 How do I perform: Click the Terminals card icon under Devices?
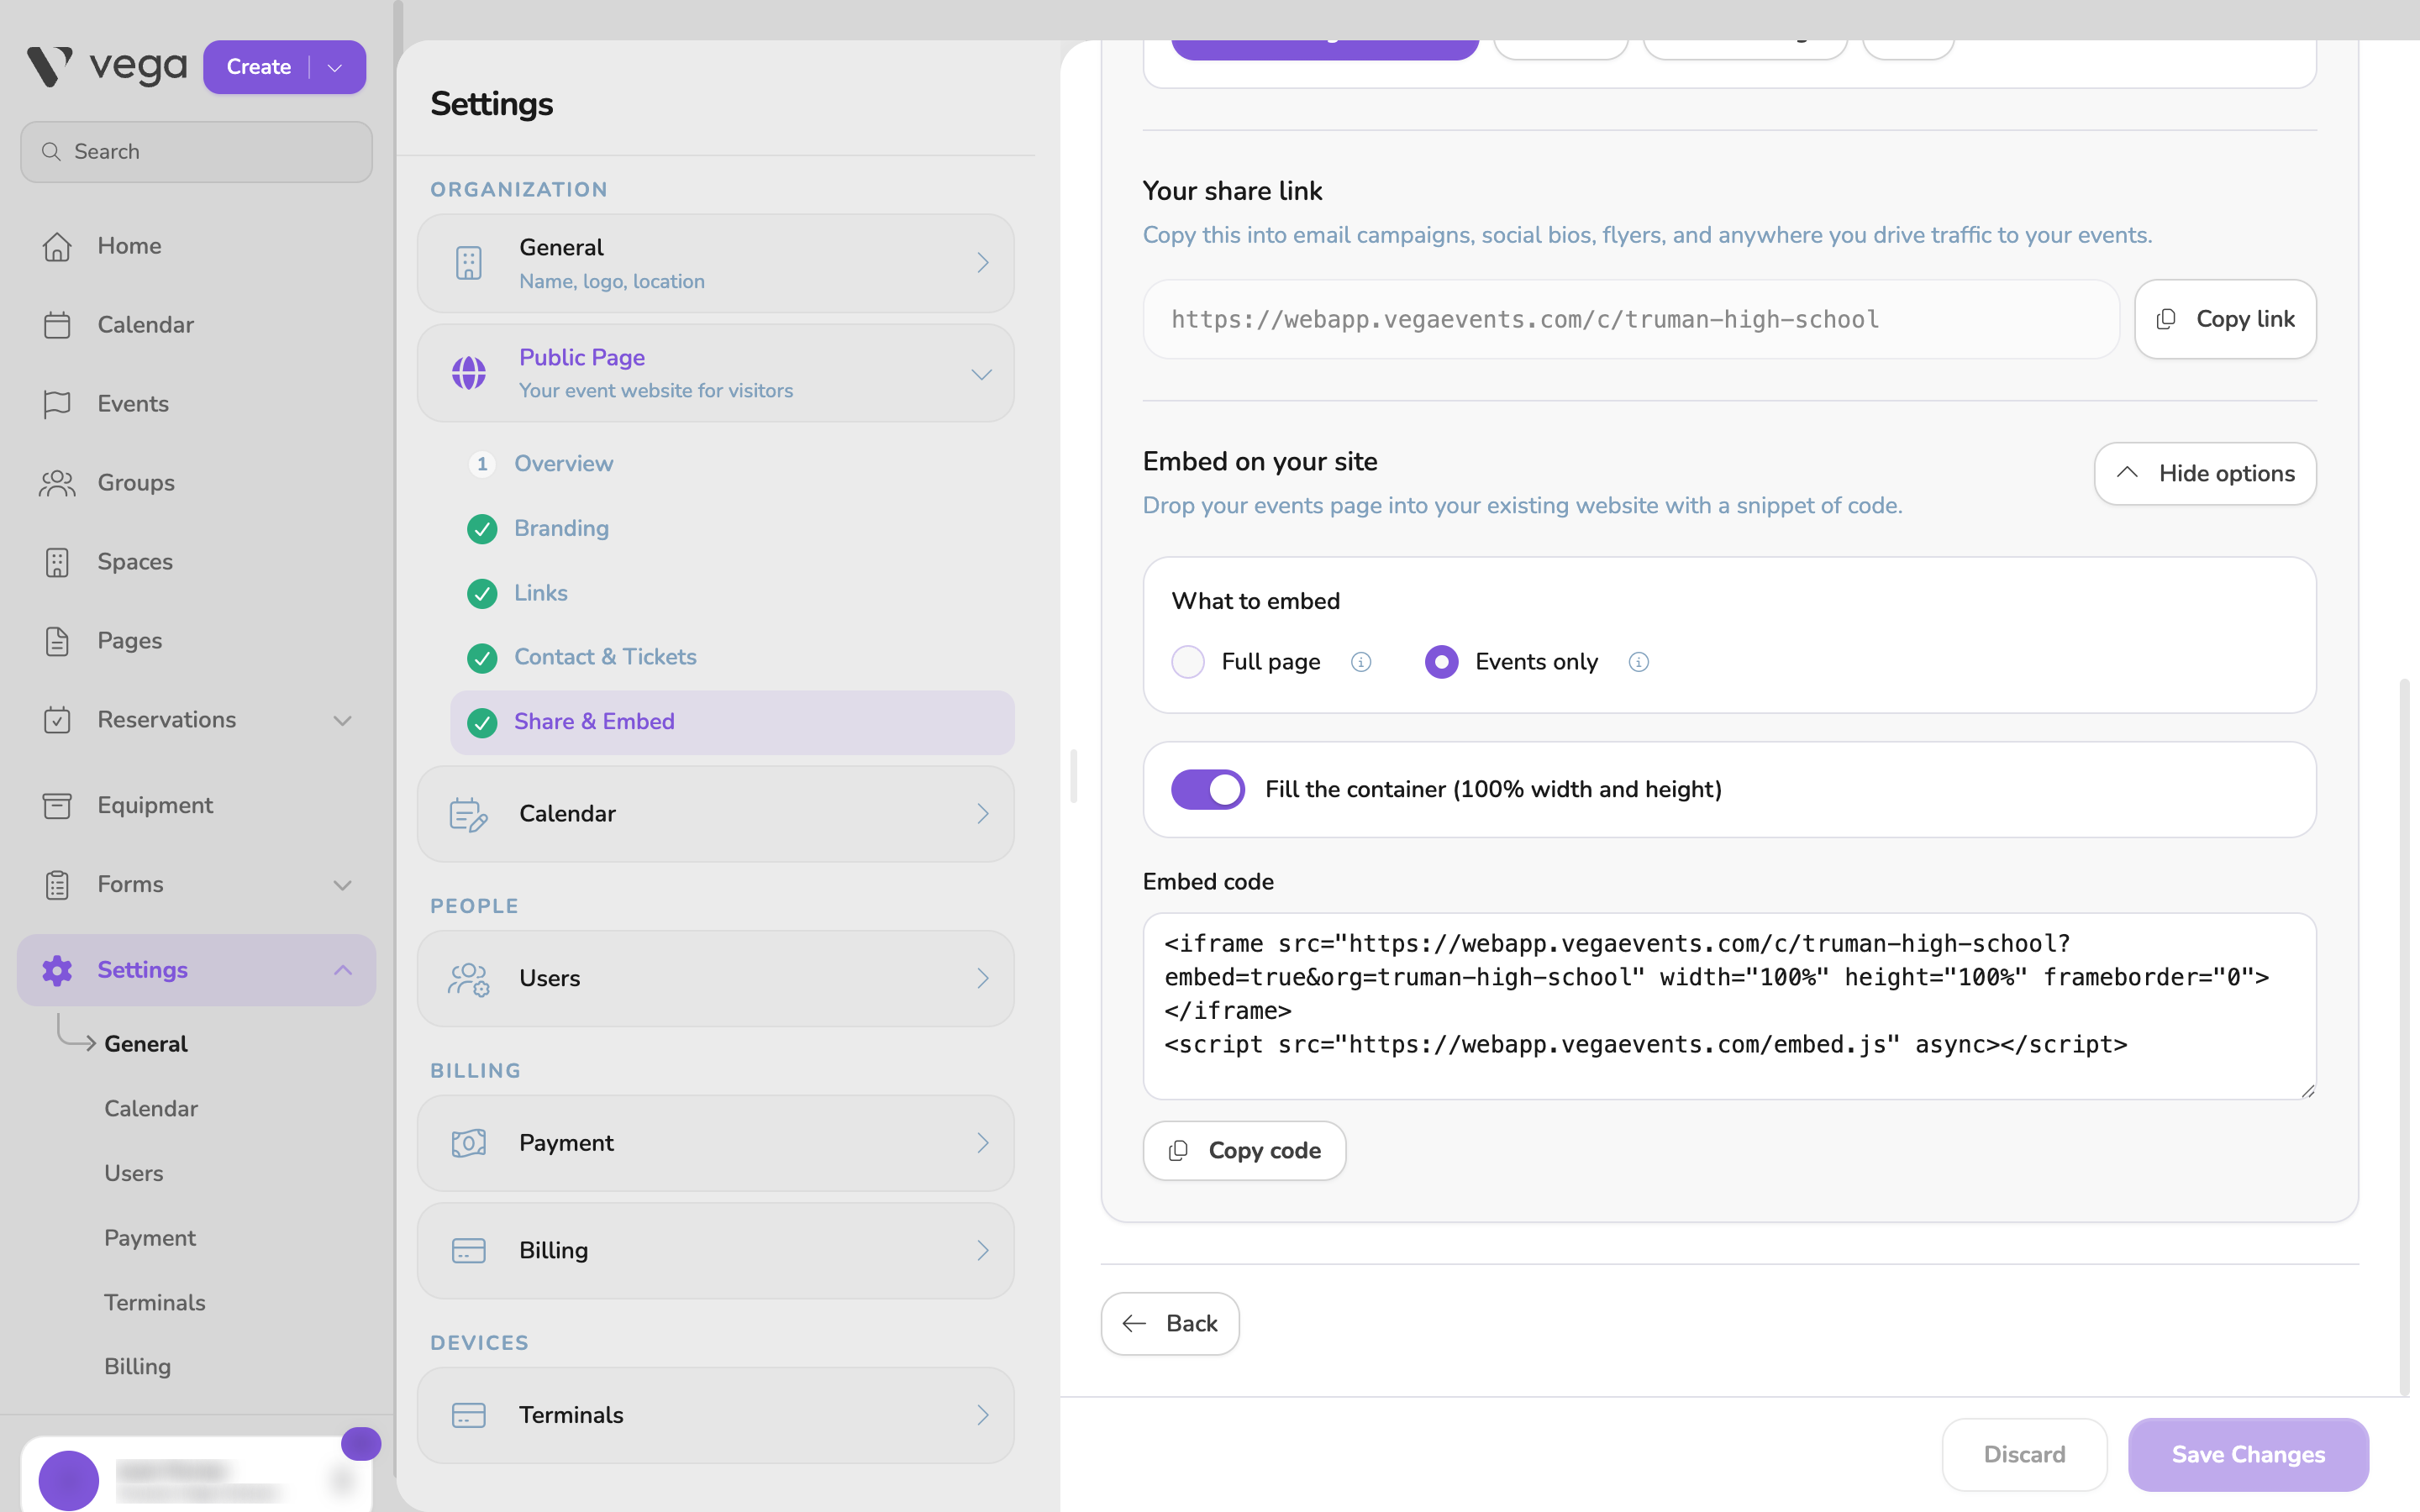[x=468, y=1415]
